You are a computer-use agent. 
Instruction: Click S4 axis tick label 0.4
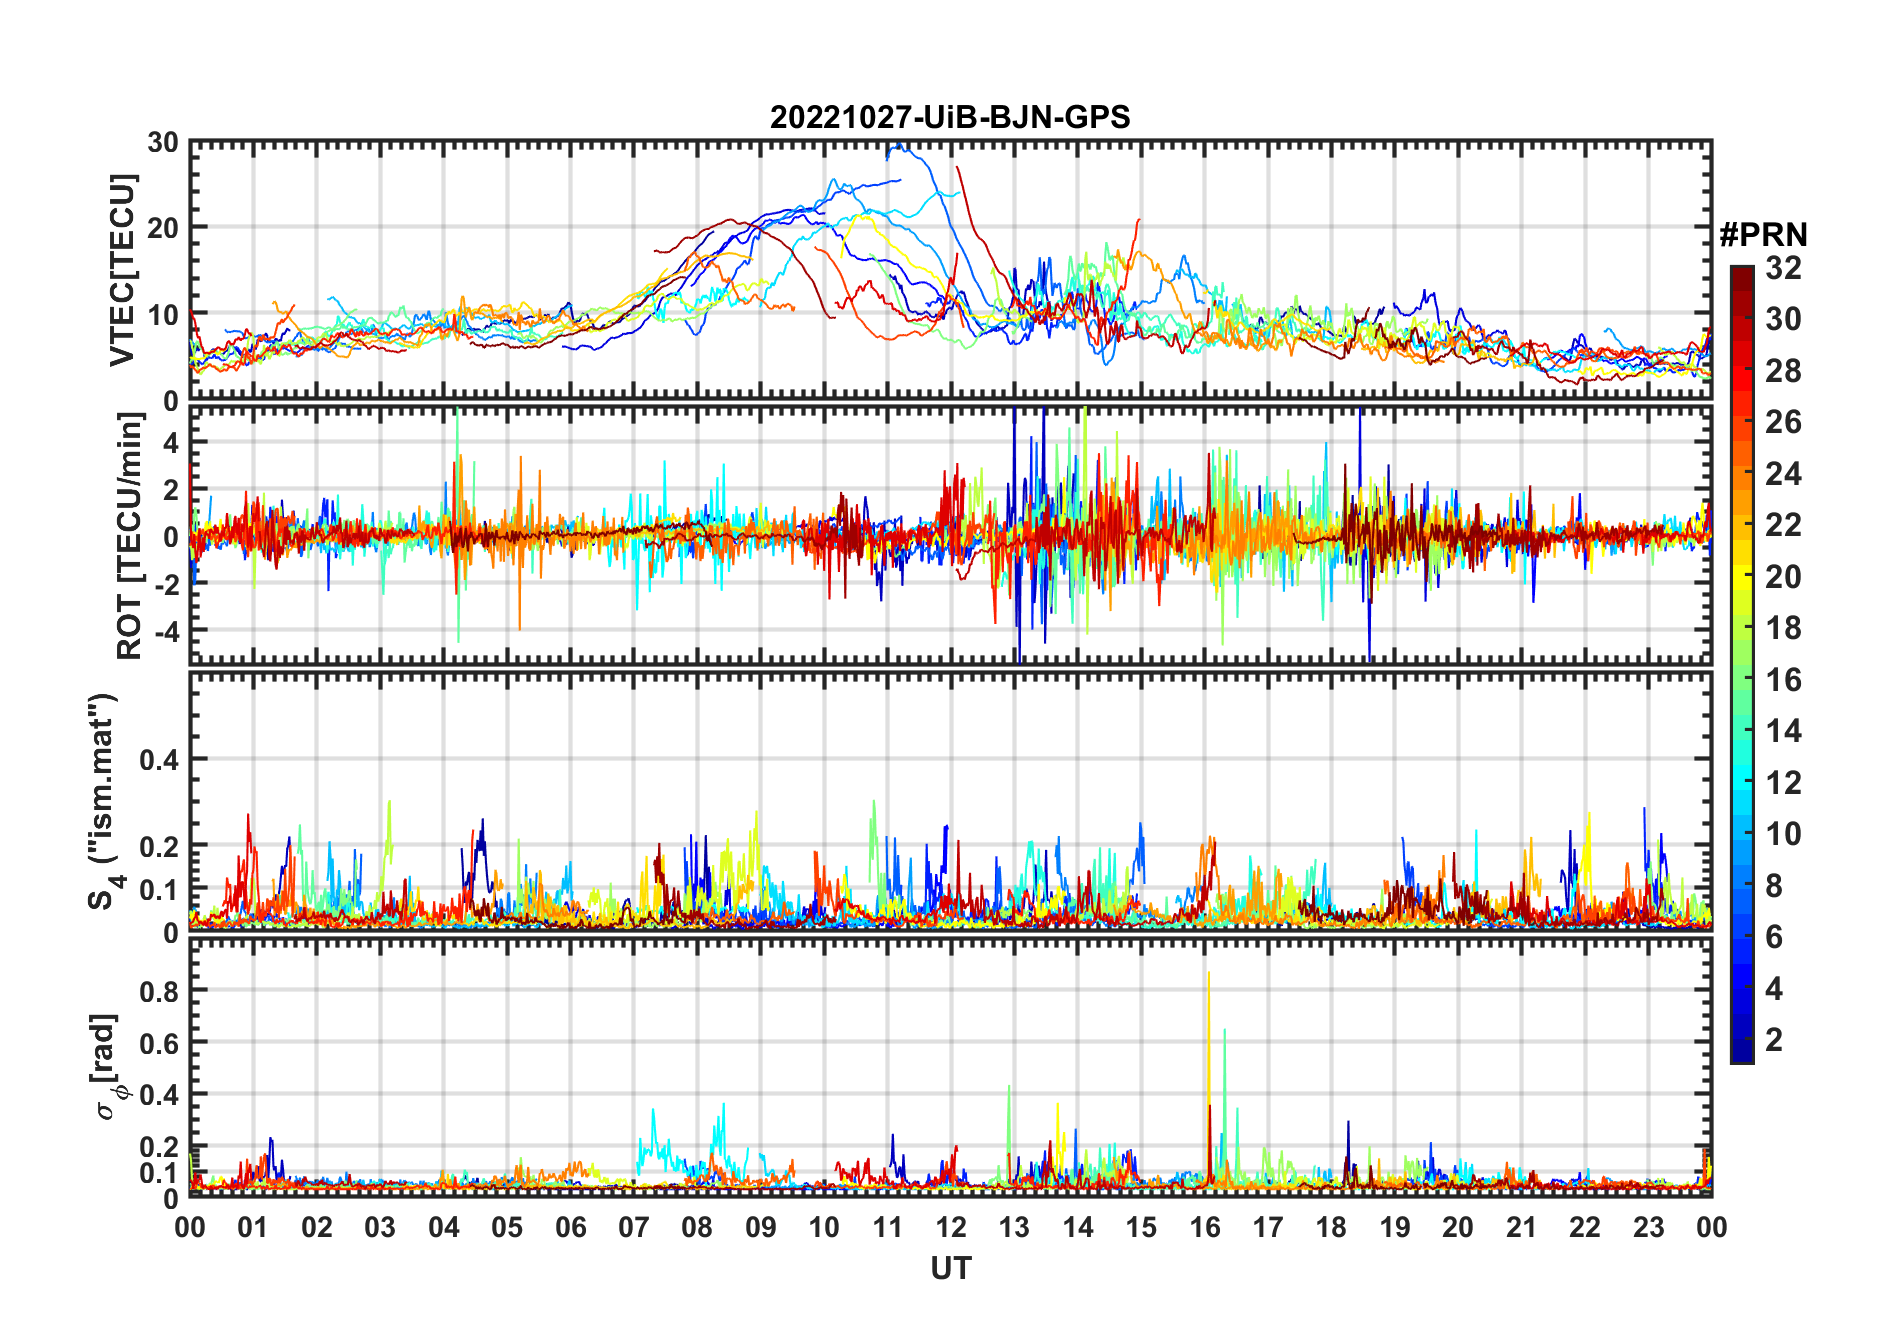point(159,760)
